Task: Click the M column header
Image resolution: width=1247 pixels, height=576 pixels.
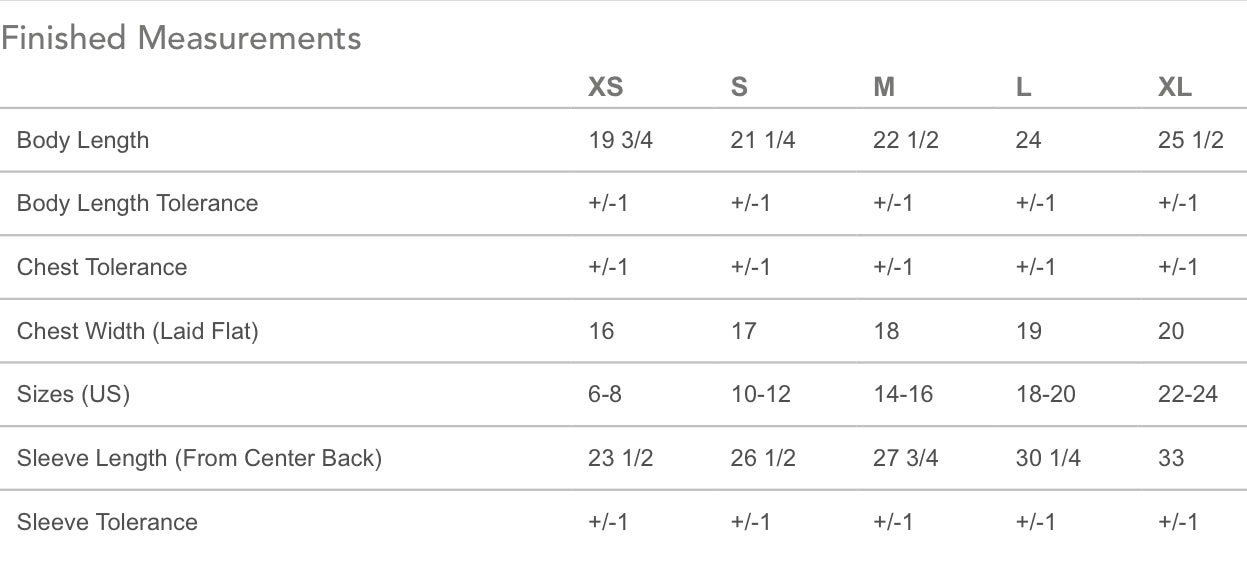Action: pyautogui.click(x=884, y=87)
